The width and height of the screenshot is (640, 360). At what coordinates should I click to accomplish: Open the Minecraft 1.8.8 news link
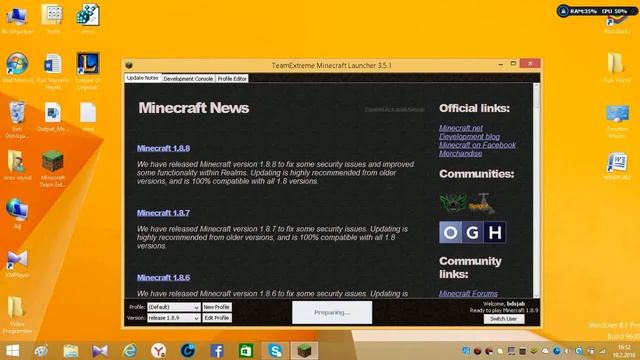tap(163, 148)
